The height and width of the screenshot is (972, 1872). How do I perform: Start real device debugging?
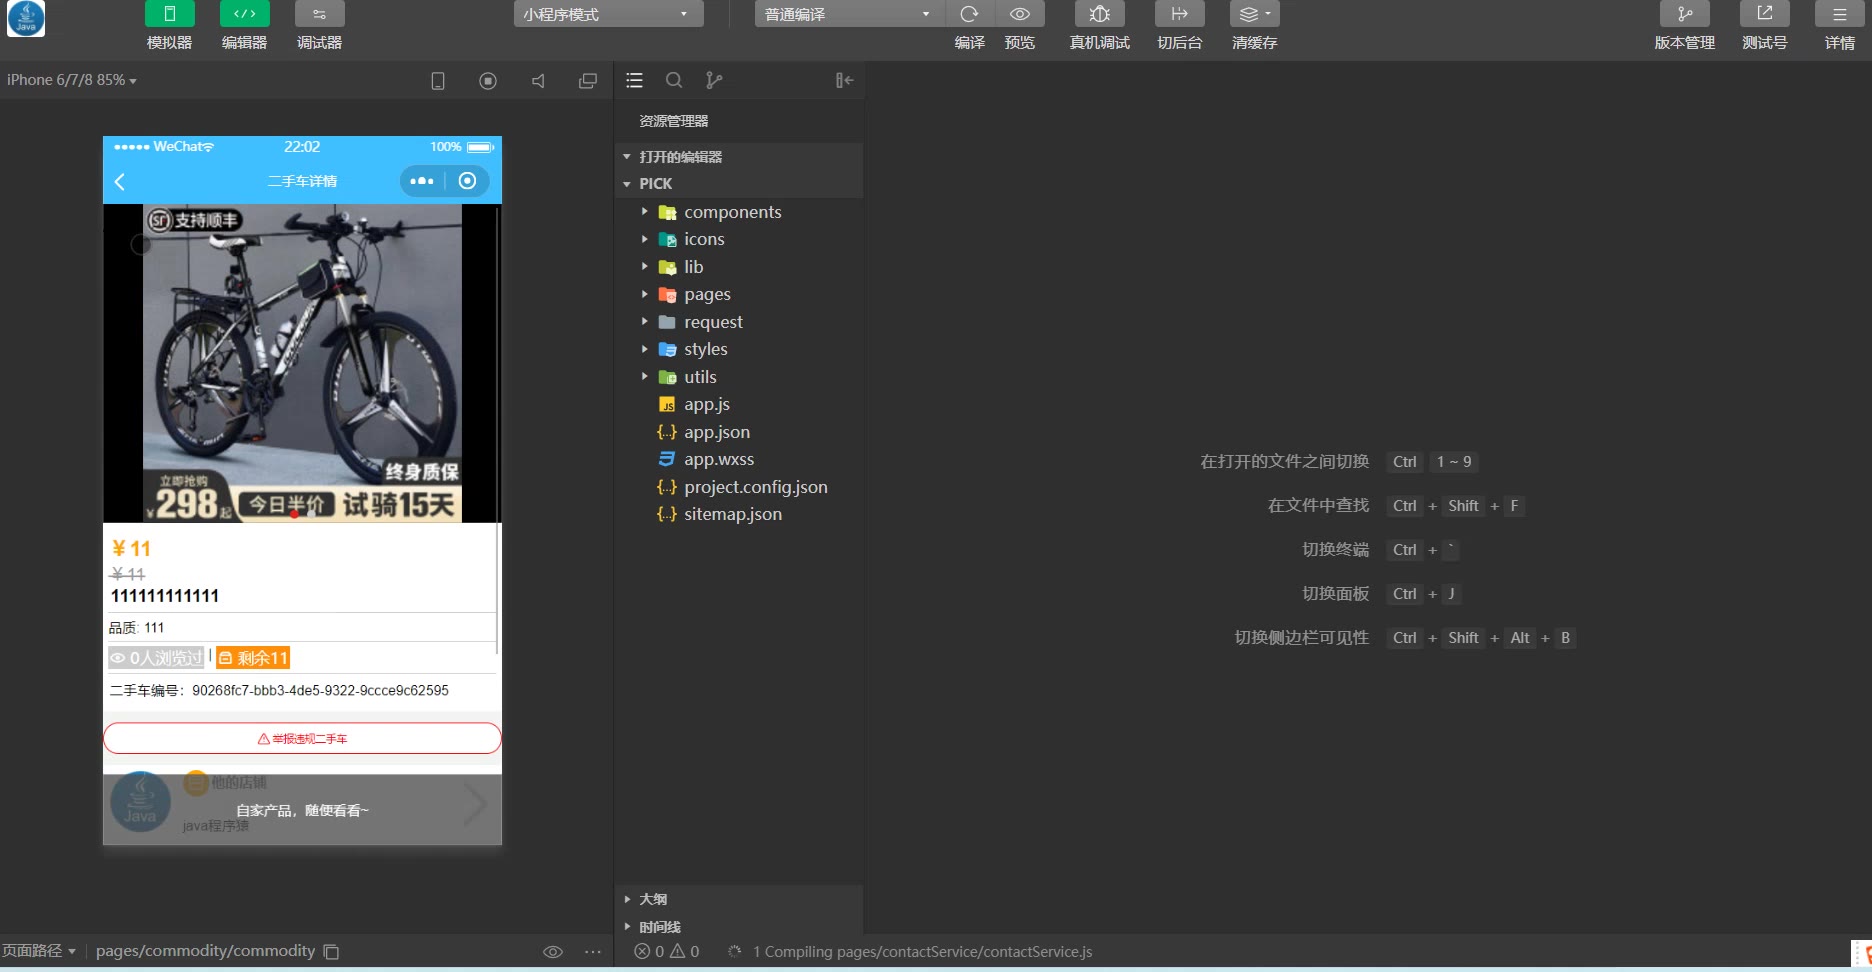[x=1099, y=14]
